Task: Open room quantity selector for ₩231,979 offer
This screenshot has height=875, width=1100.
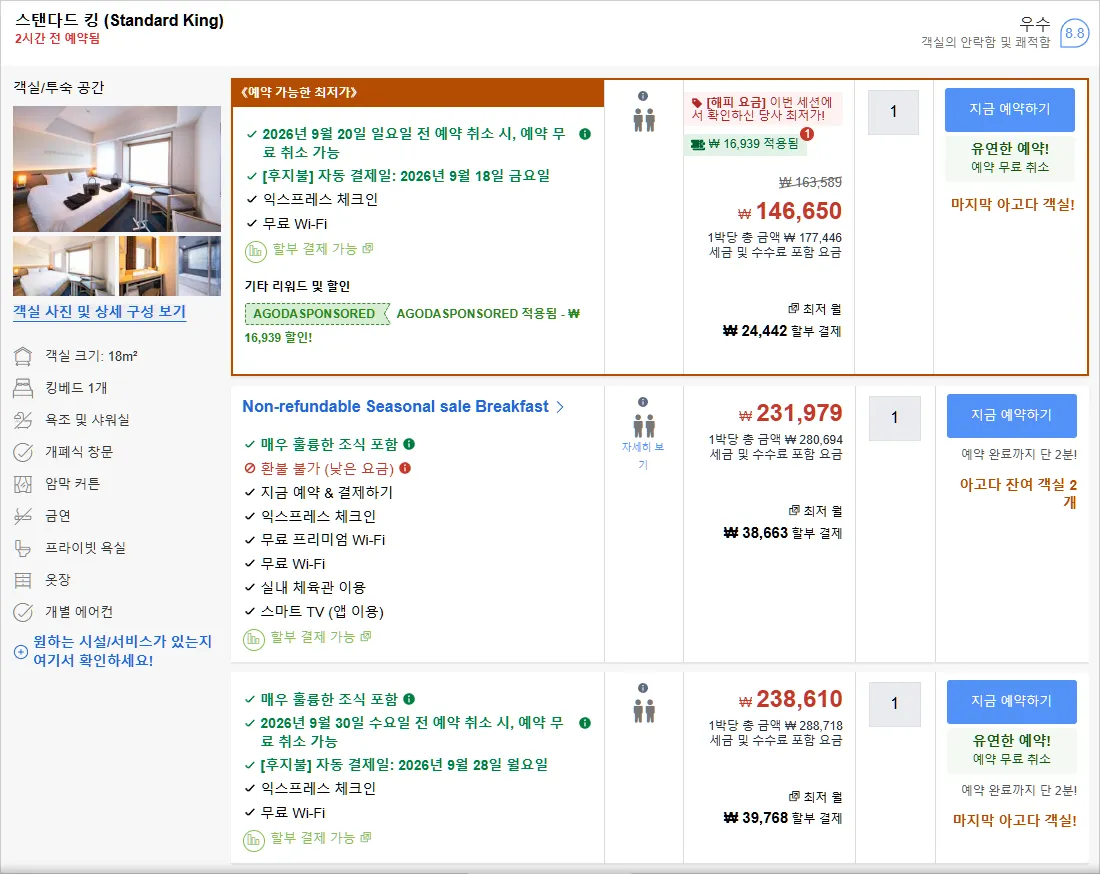Action: (x=894, y=418)
